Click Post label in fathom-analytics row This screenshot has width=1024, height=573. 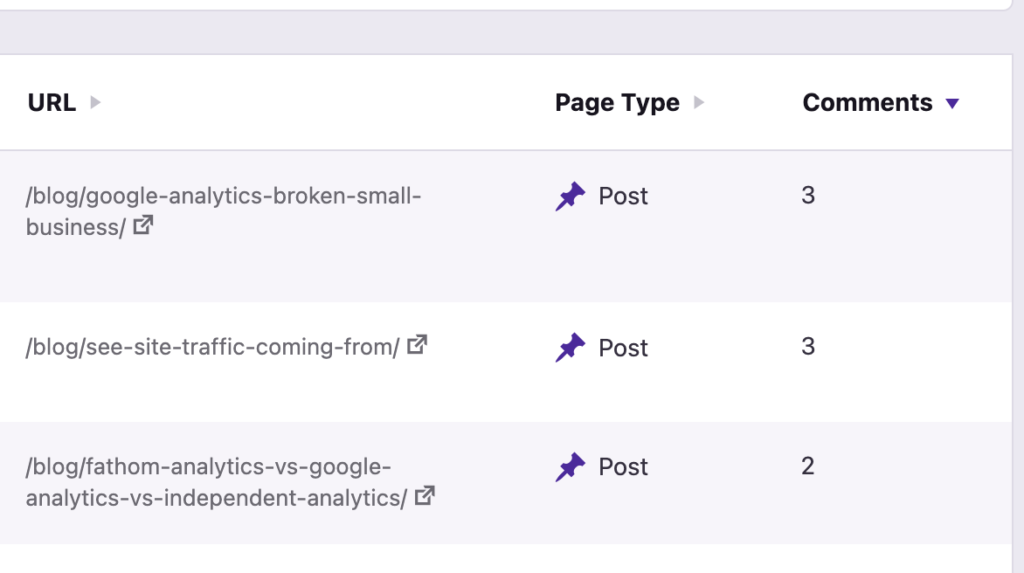623,467
